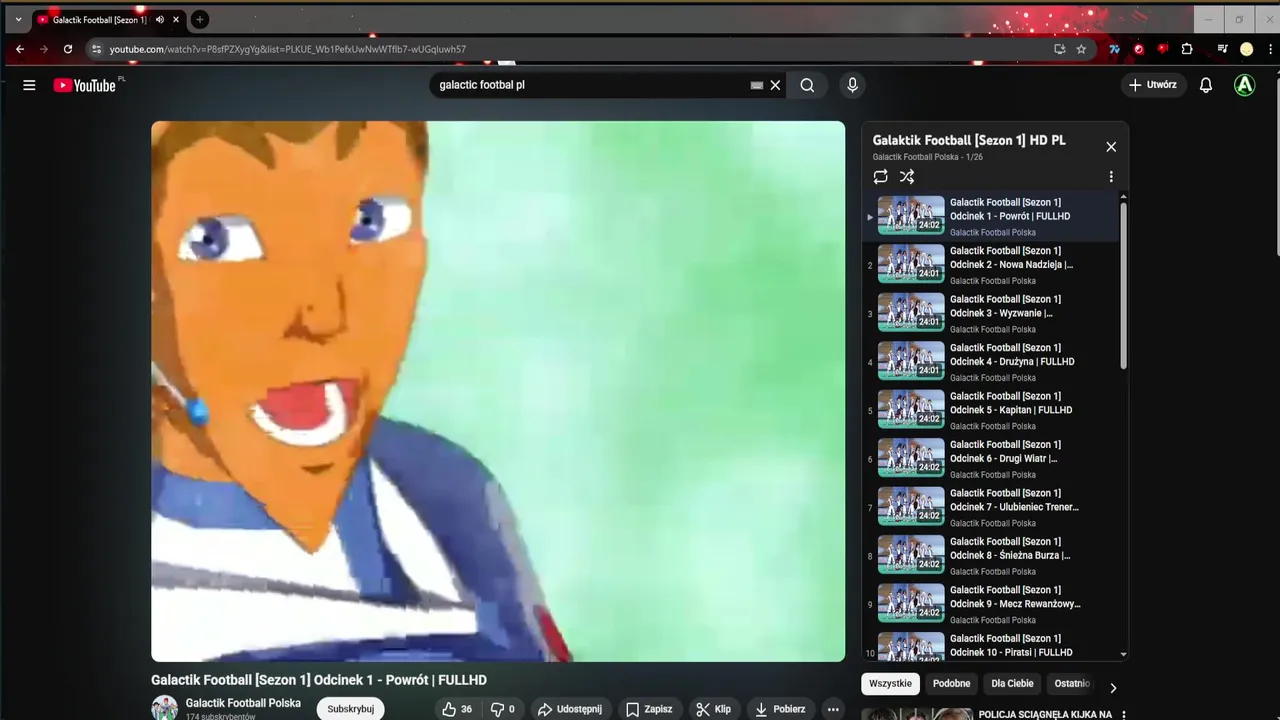The height and width of the screenshot is (720, 1280).
Task: Open menu for POLICJA ŚCIĄGNĘŁA KIJKA video
Action: tap(1124, 714)
